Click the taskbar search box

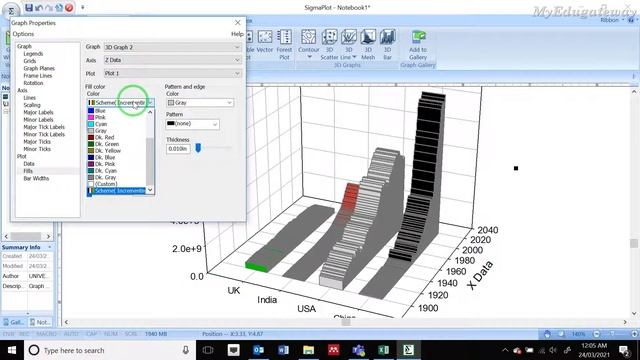point(110,350)
